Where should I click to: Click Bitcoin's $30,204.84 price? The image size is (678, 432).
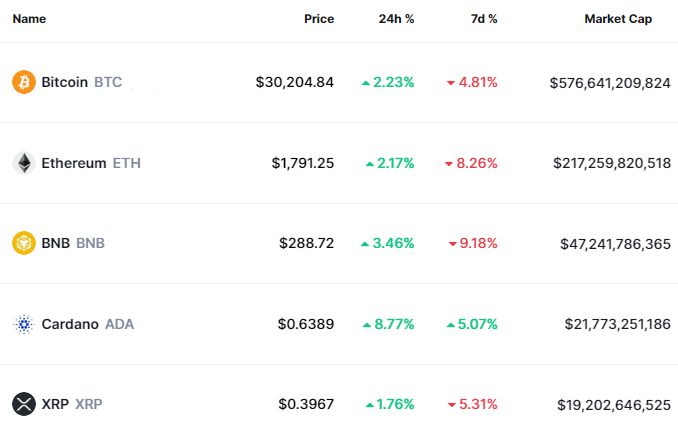(295, 82)
